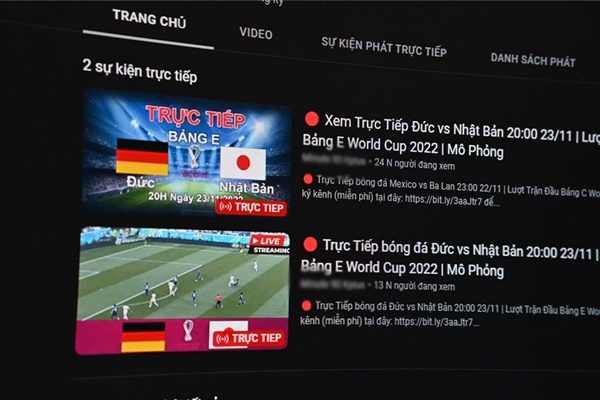This screenshot has width=600, height=400.
Task: Click the TRỰC TIẾP badge on second thumbnail
Action: point(248,338)
